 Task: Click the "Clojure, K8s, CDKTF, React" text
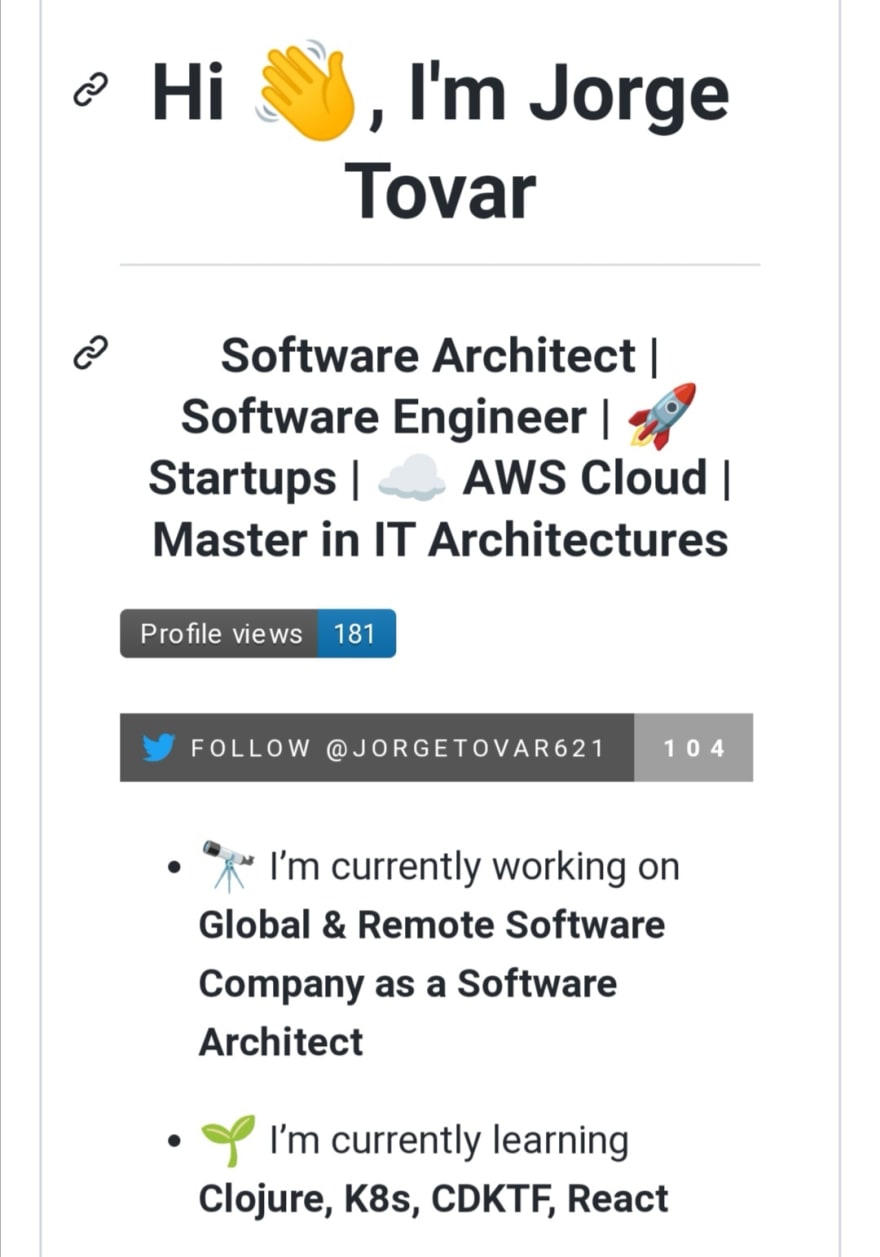pyautogui.click(x=434, y=1198)
